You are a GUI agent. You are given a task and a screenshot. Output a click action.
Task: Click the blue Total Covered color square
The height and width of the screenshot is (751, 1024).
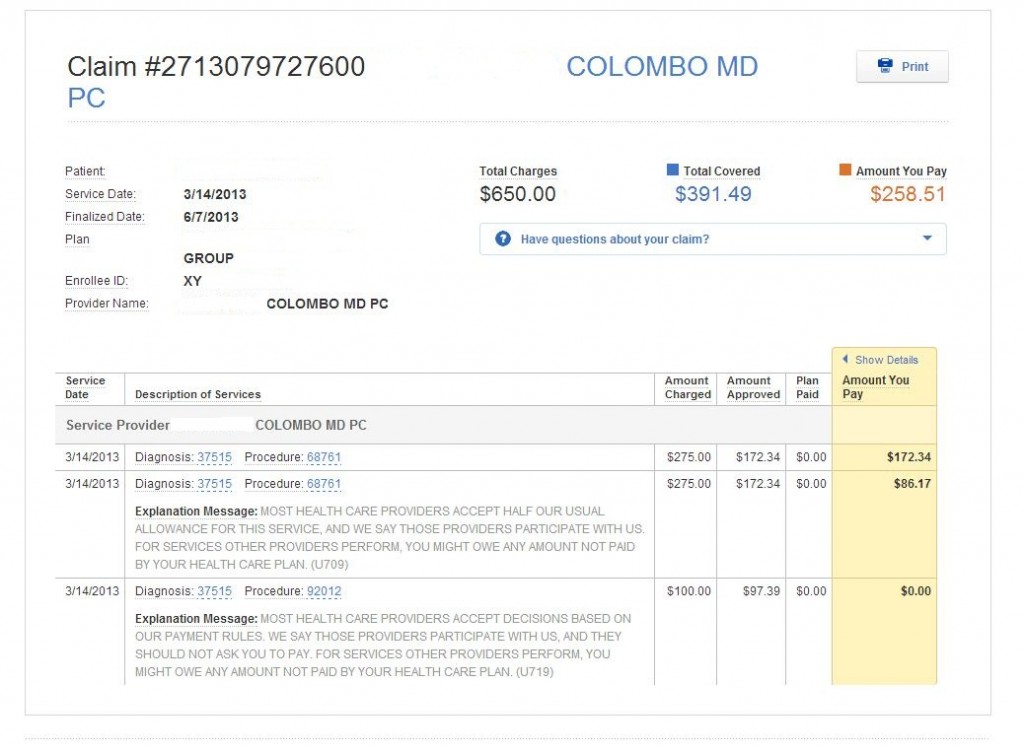(673, 171)
